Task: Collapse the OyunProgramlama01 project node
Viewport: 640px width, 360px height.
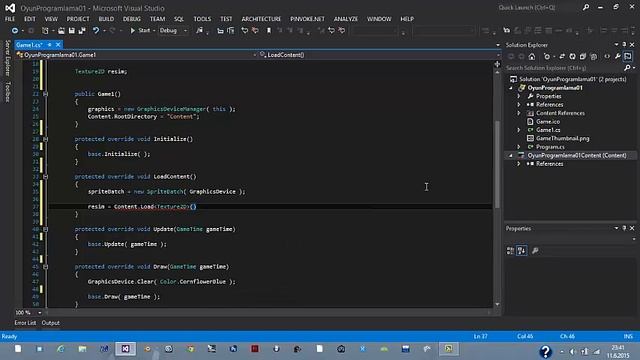Action: click(x=511, y=88)
